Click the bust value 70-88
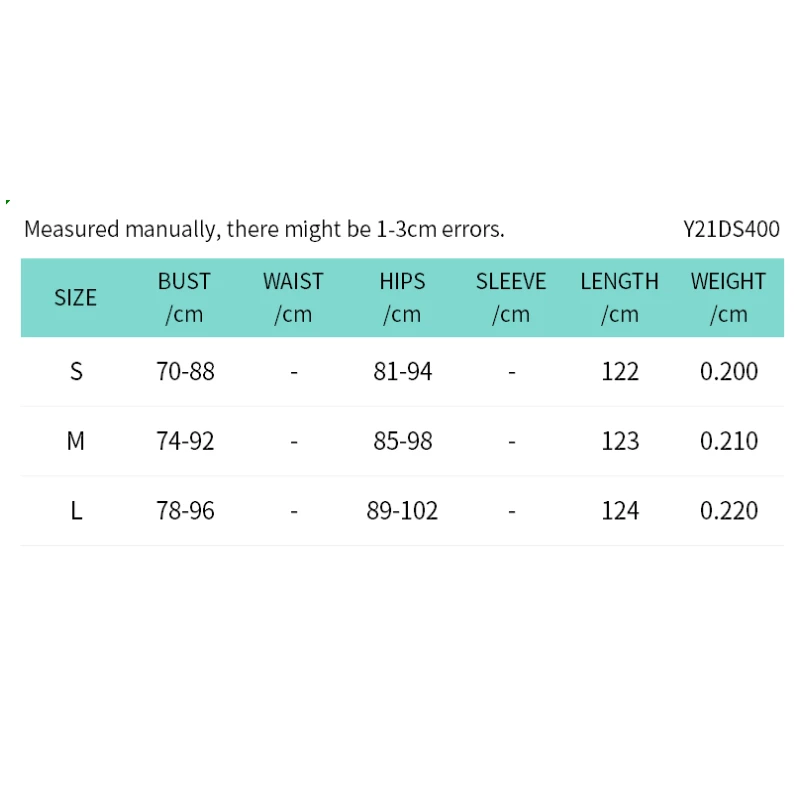The height and width of the screenshot is (800, 800). 185,372
